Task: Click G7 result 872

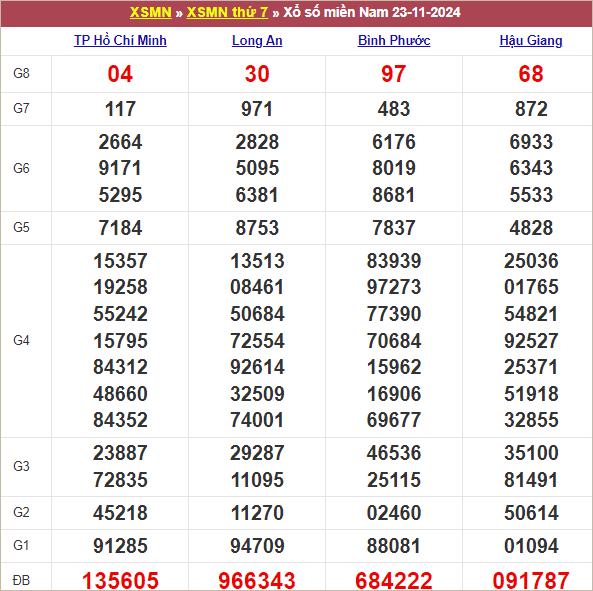Action: (531, 109)
